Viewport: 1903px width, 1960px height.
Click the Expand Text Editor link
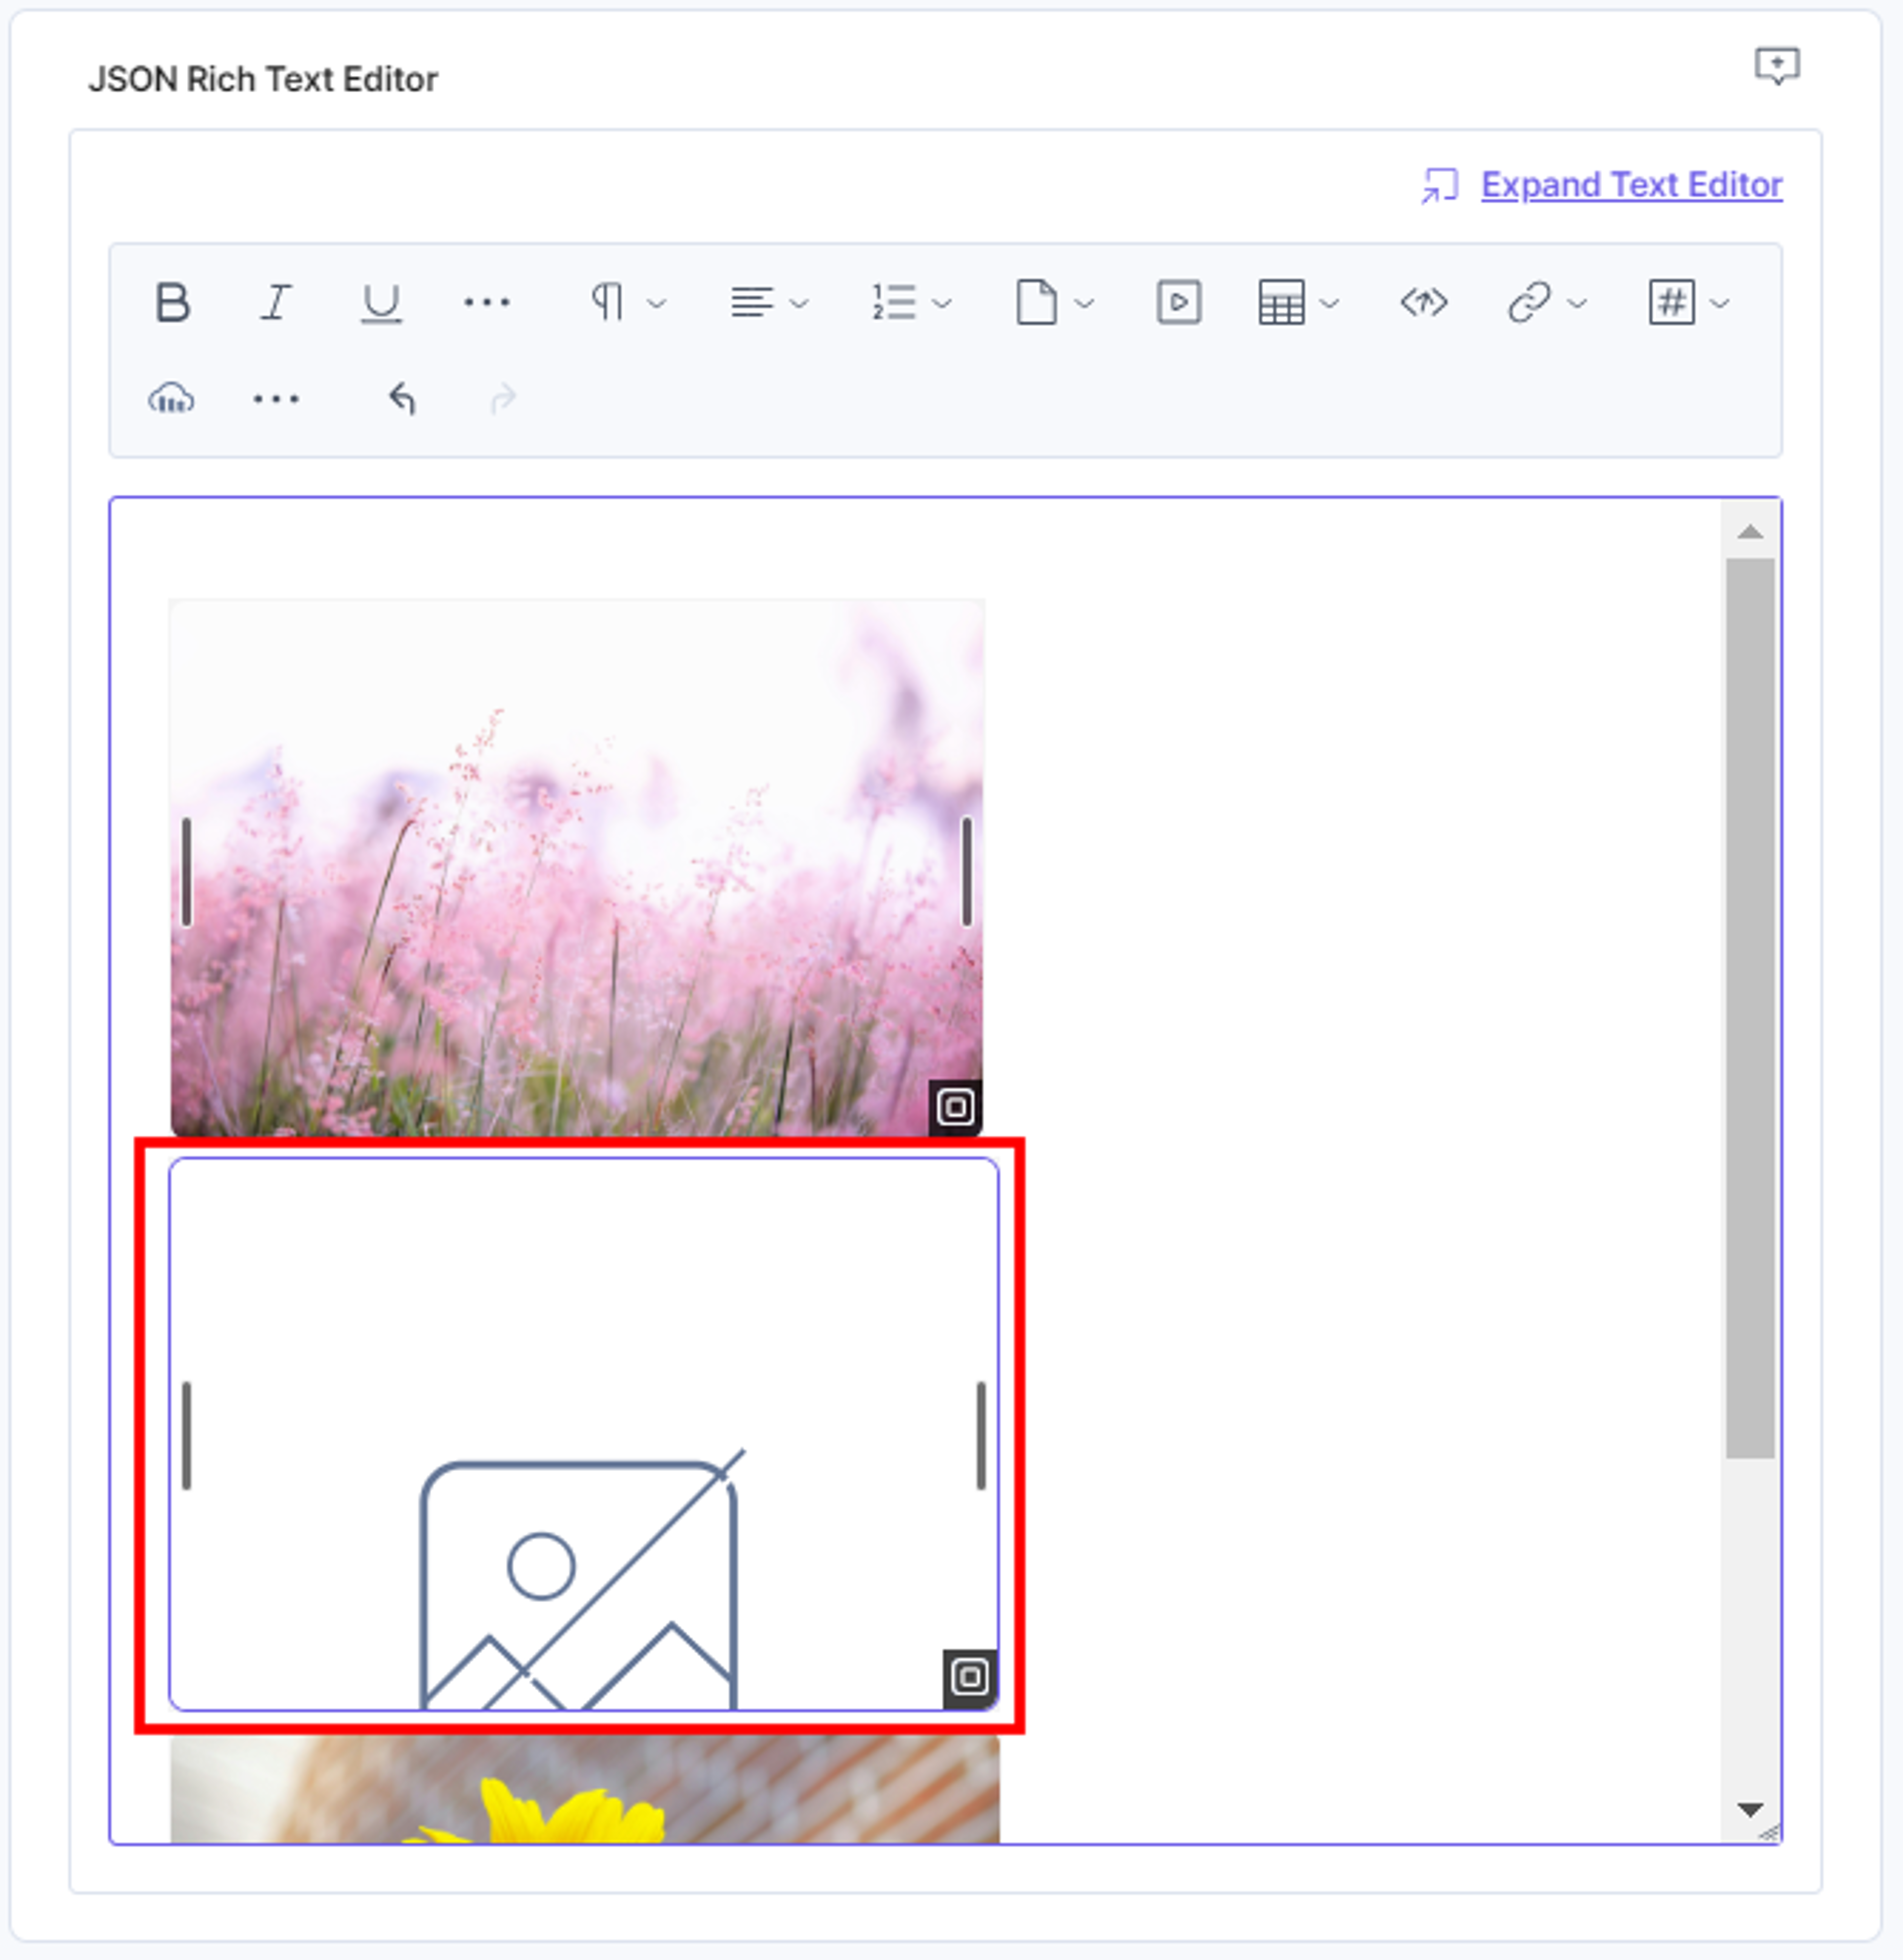point(1631,185)
